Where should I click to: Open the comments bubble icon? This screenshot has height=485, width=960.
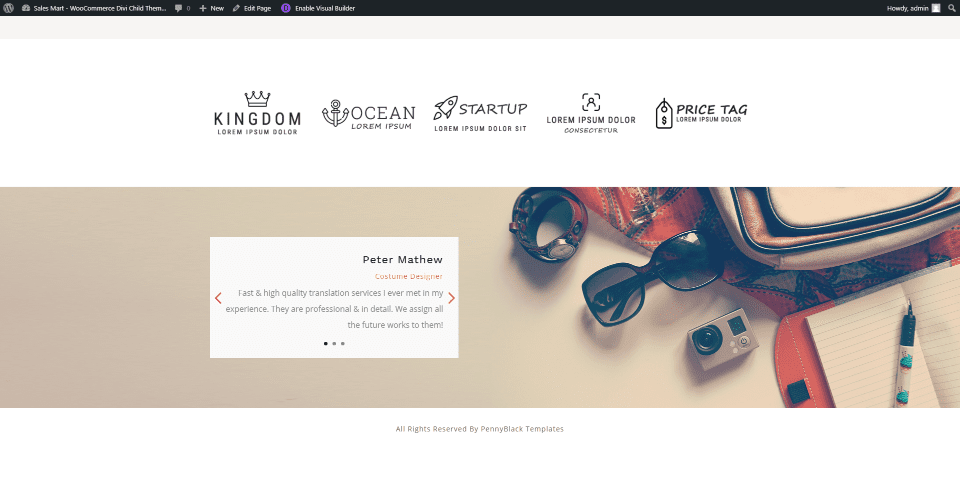click(178, 8)
